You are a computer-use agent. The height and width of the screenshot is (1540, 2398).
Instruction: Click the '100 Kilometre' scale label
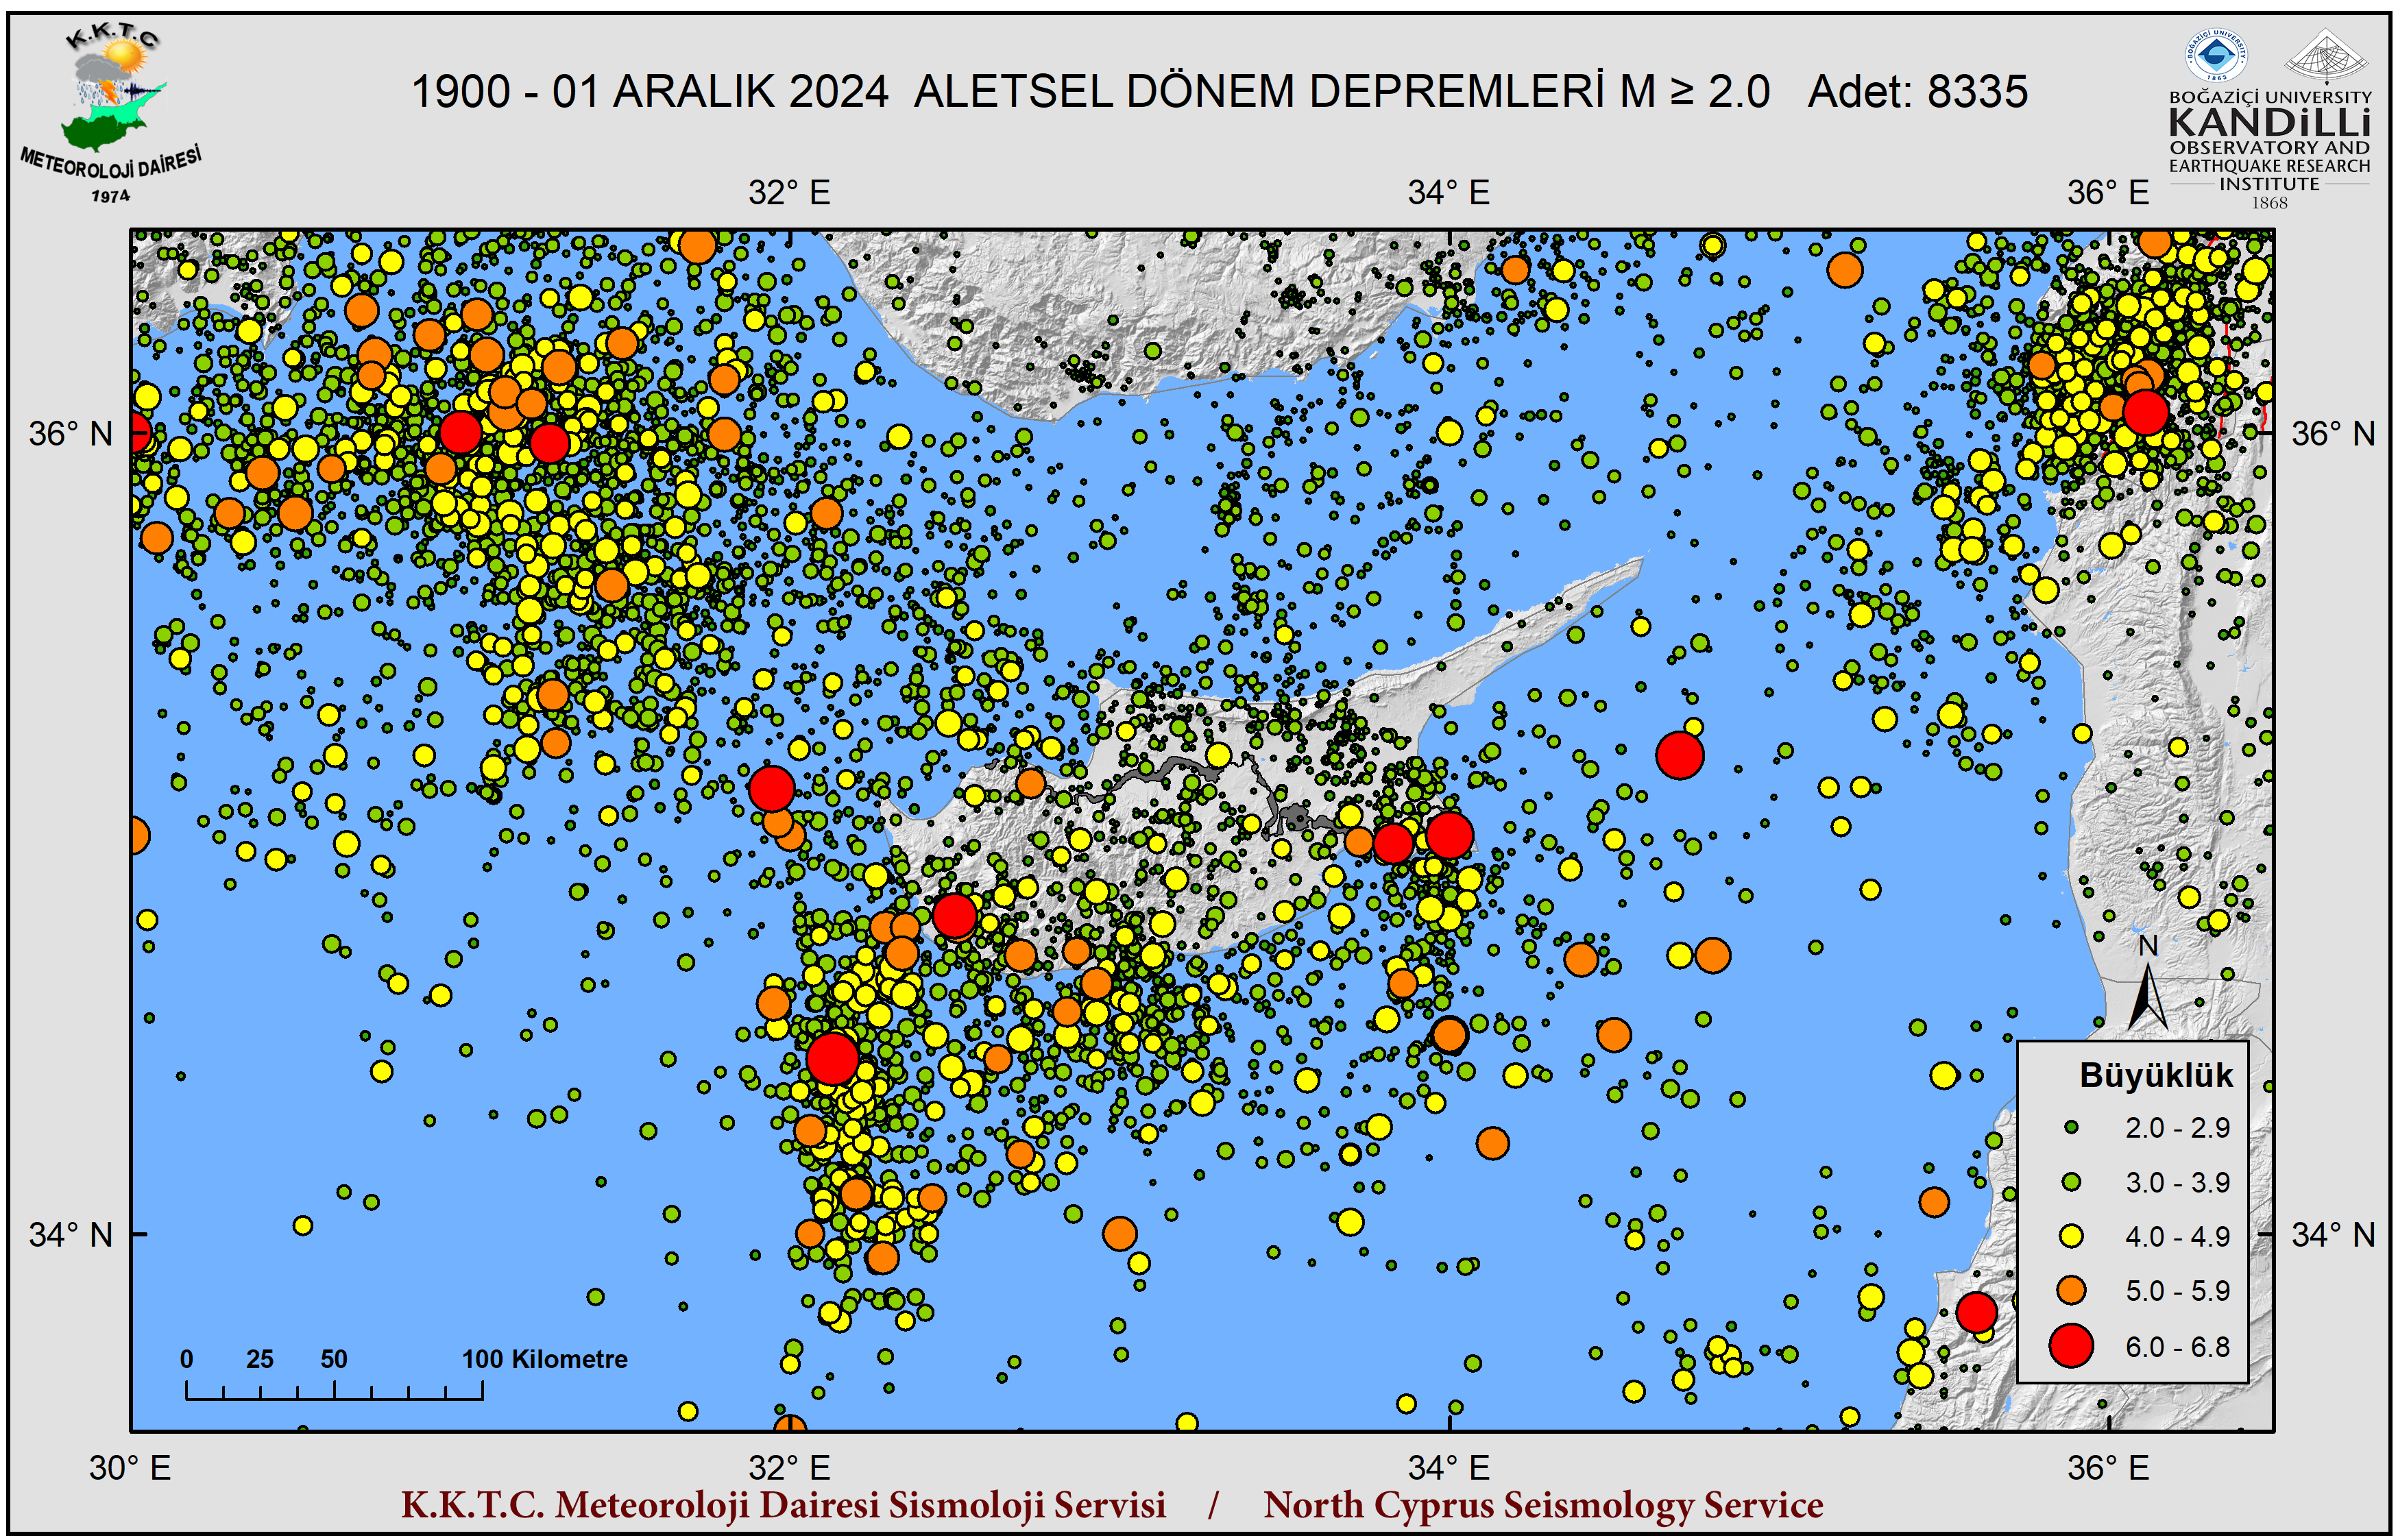pyautogui.click(x=544, y=1359)
